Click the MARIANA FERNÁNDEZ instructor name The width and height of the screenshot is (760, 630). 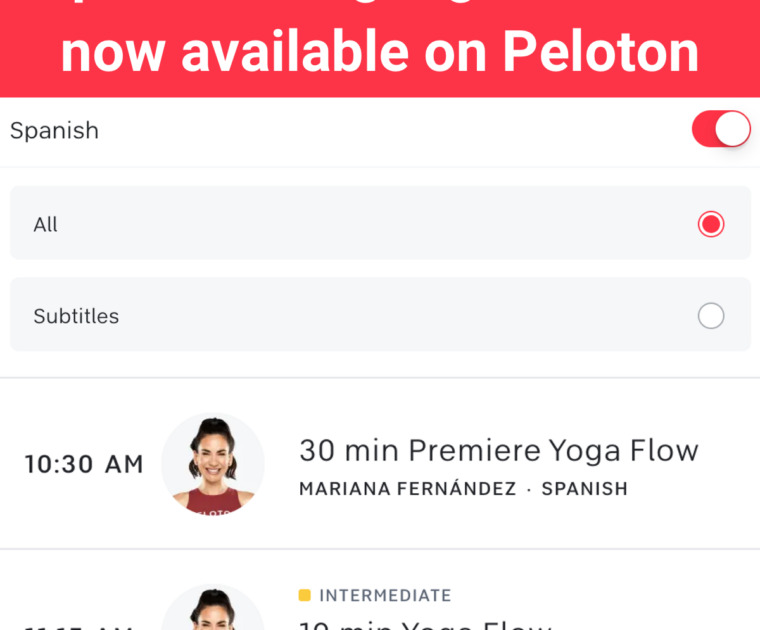pos(407,489)
